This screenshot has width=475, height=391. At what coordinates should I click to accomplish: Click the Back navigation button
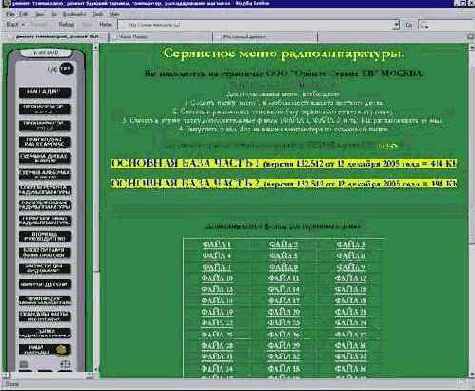tap(12, 25)
